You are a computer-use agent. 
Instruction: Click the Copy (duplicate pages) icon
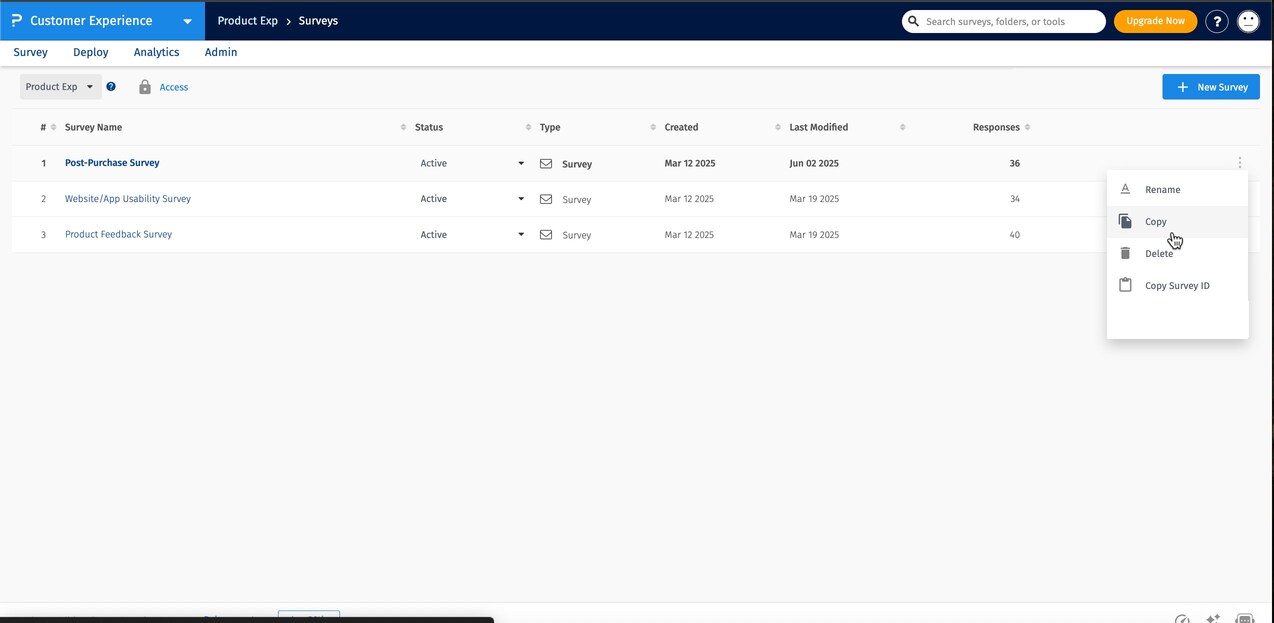click(x=1125, y=221)
